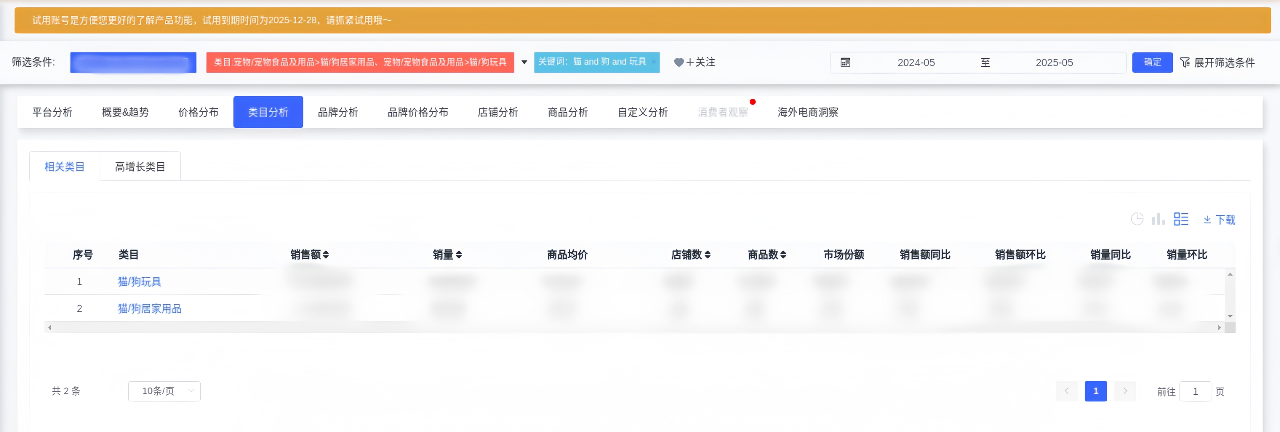Image resolution: width=1280 pixels, height=432 pixels.
Task: Click the 销售额环比 column header
Action: click(x=1020, y=255)
